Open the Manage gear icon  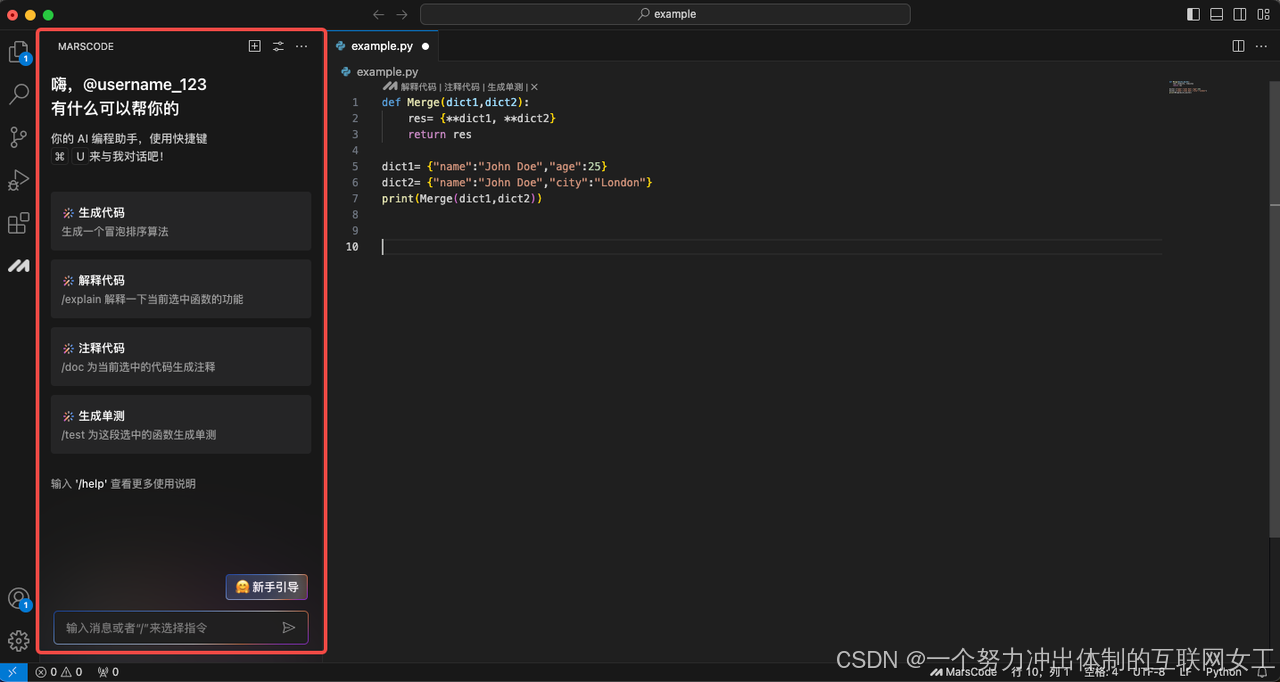18,641
